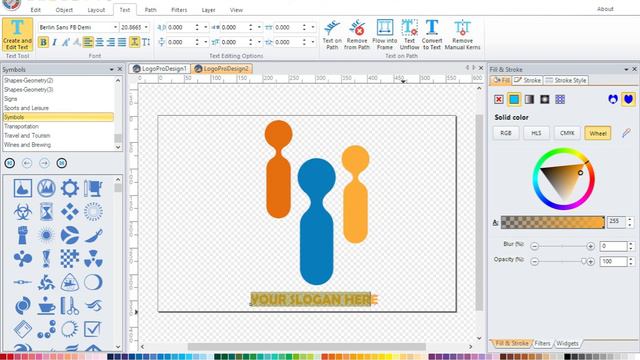Open the View ribbon tab
Viewport: 640px width, 360px height.
[236, 10]
